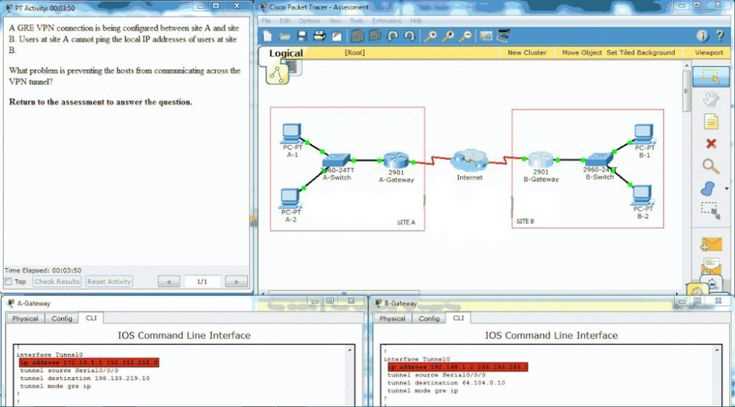Click the Print icon in toolbar
The image size is (735, 407).
tap(320, 36)
